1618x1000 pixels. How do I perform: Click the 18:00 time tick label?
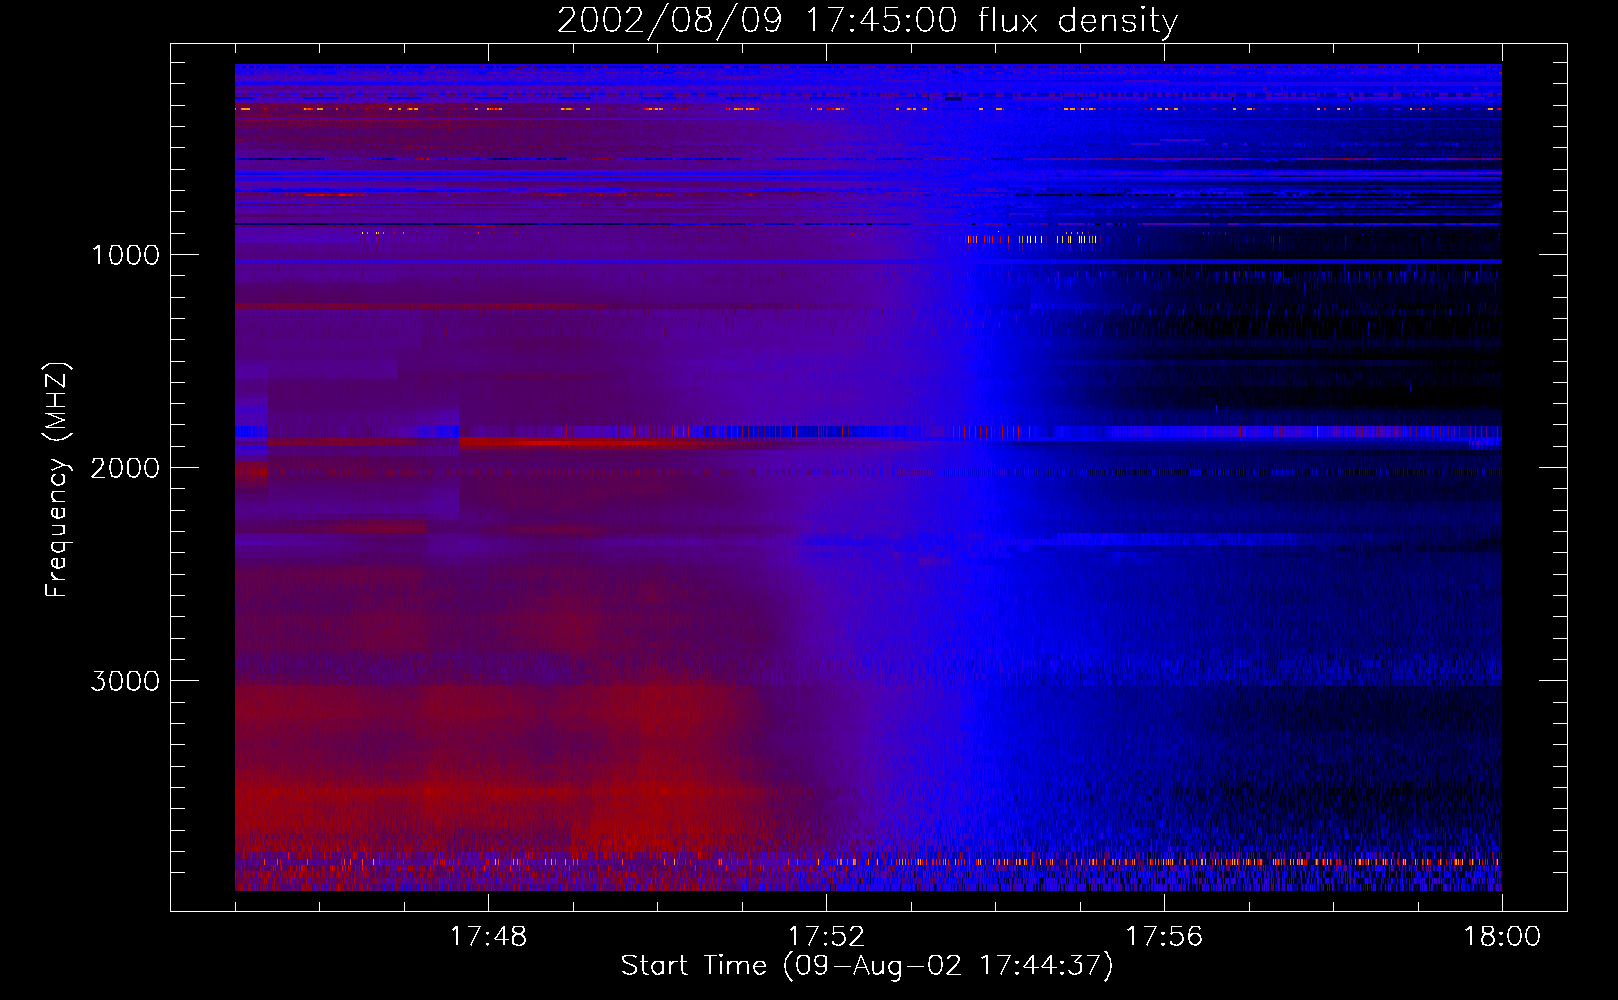(x=1502, y=937)
